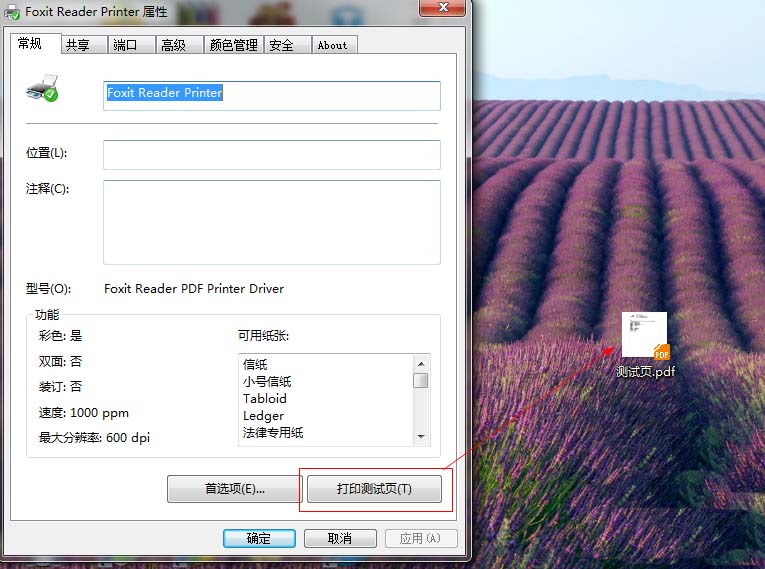765x569 pixels.
Task: Click the 打印测试页(T) button
Action: tap(374, 488)
